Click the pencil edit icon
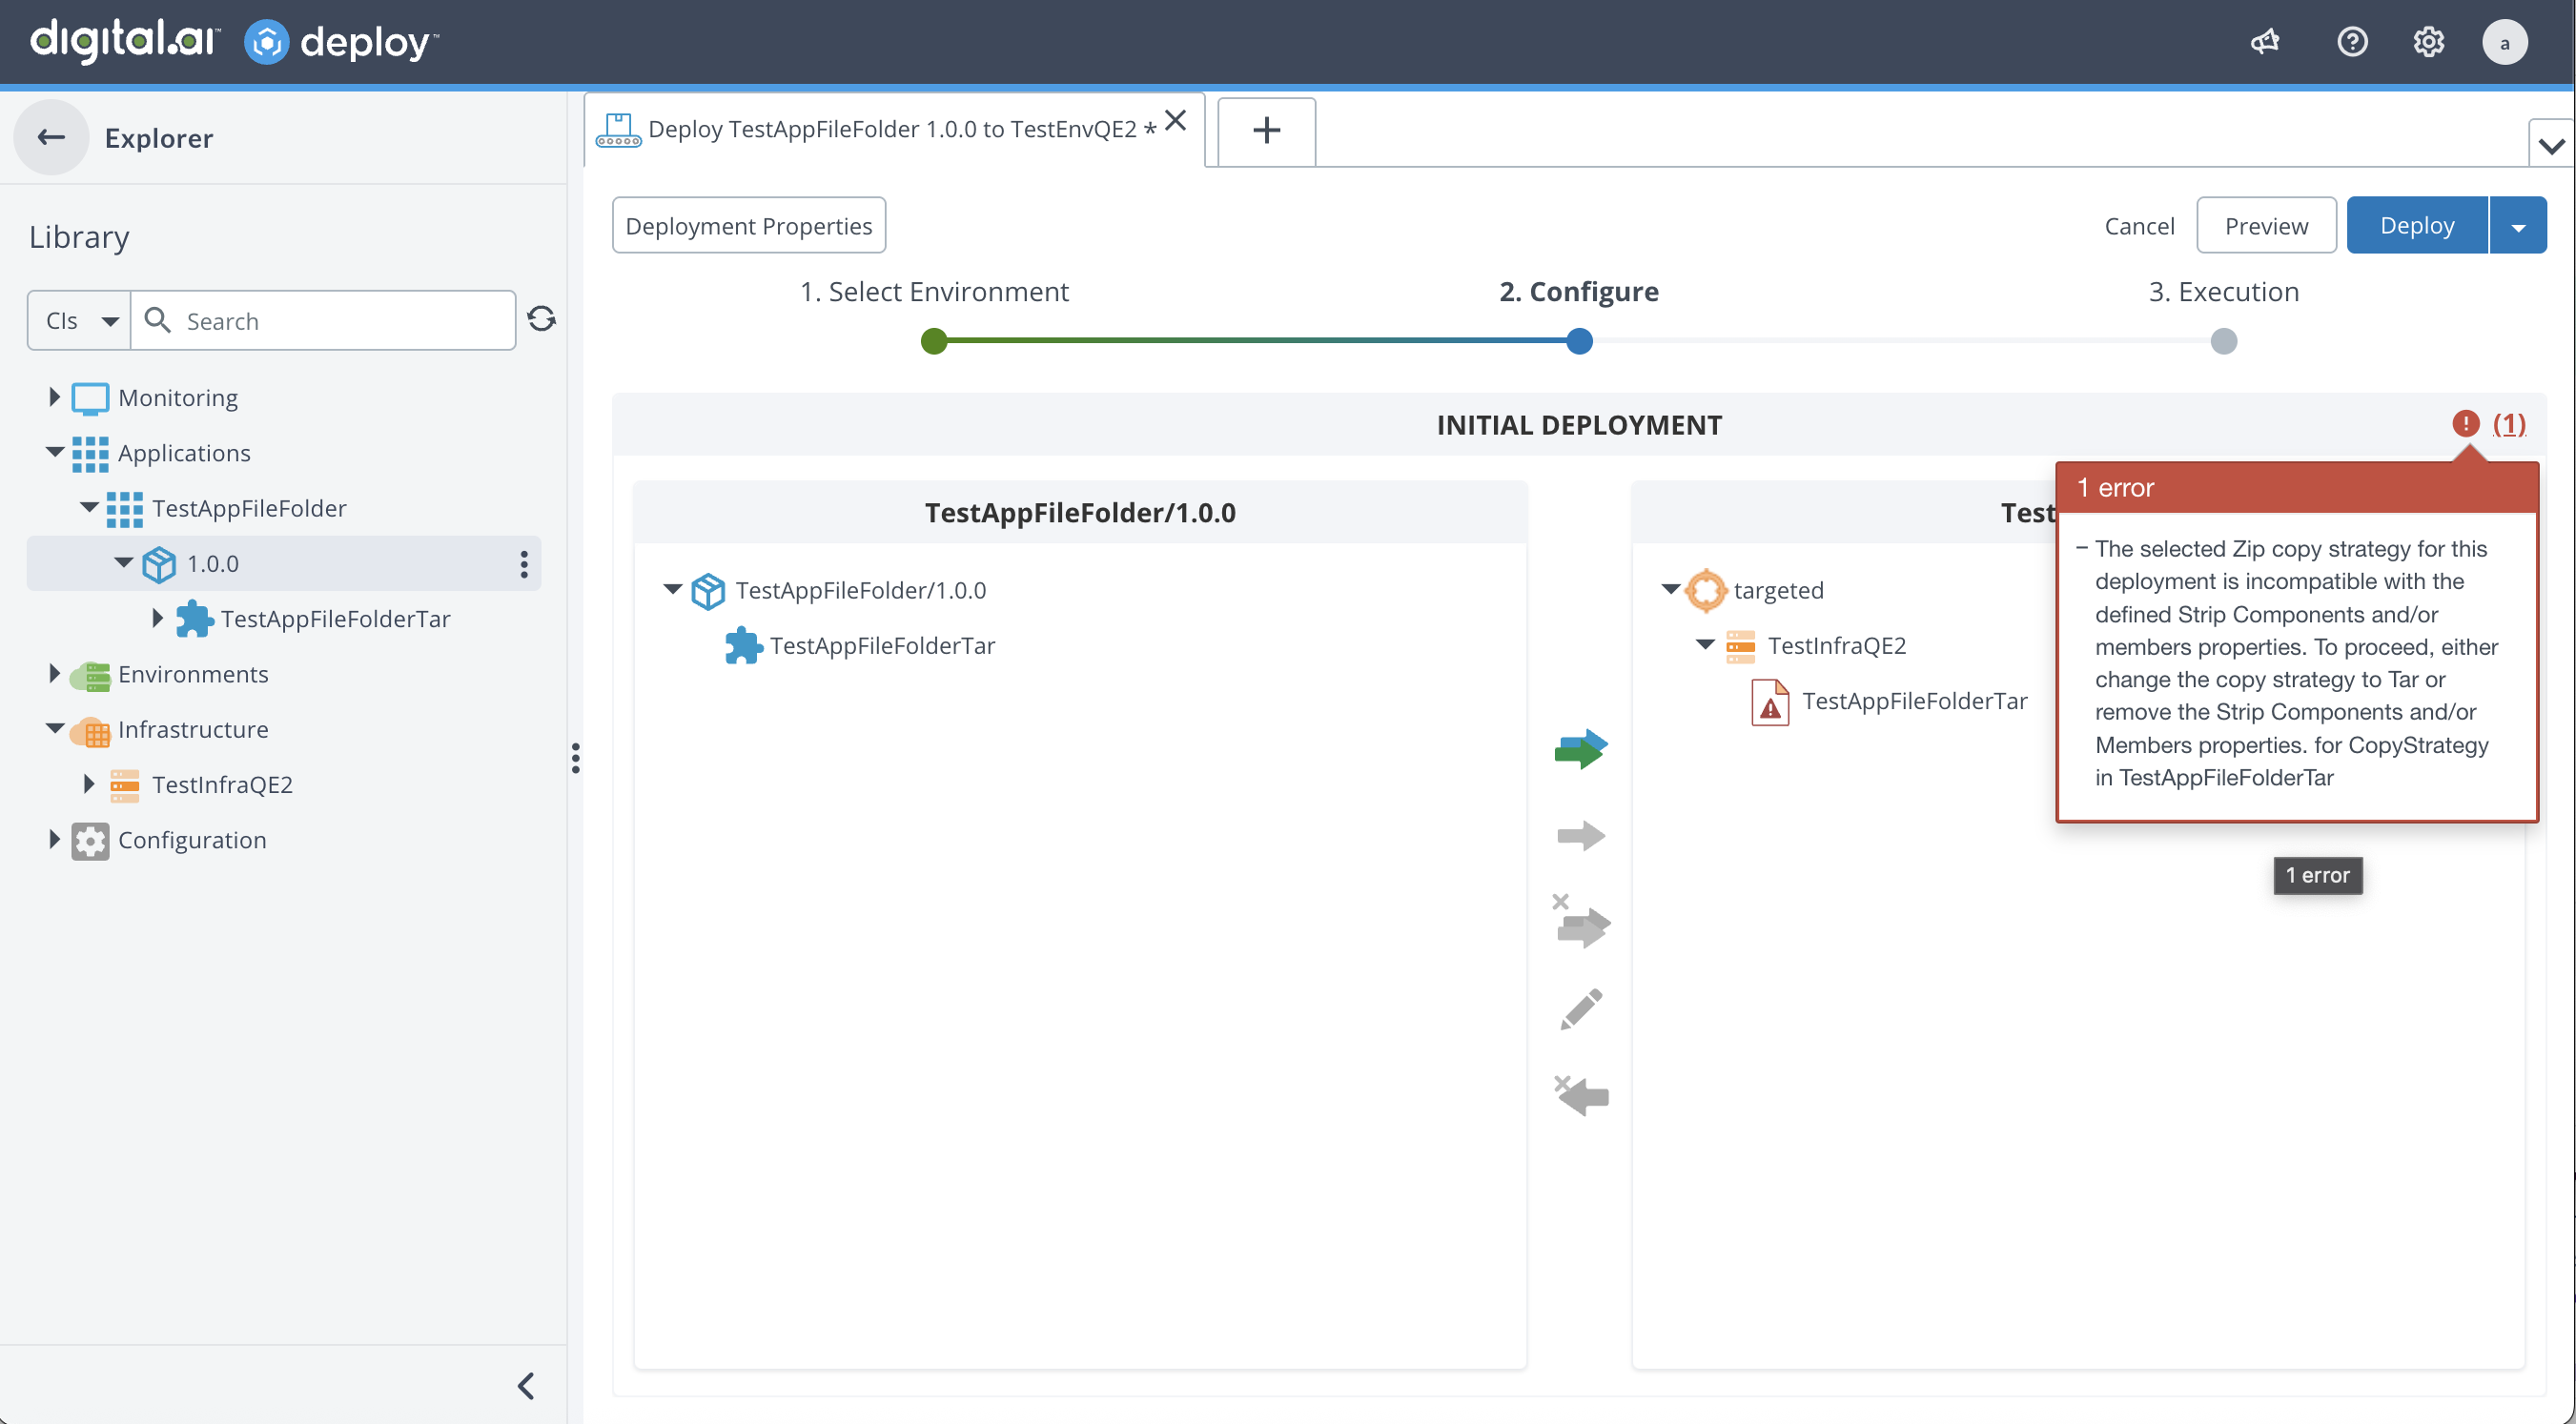This screenshot has width=2576, height=1424. 1580,1009
